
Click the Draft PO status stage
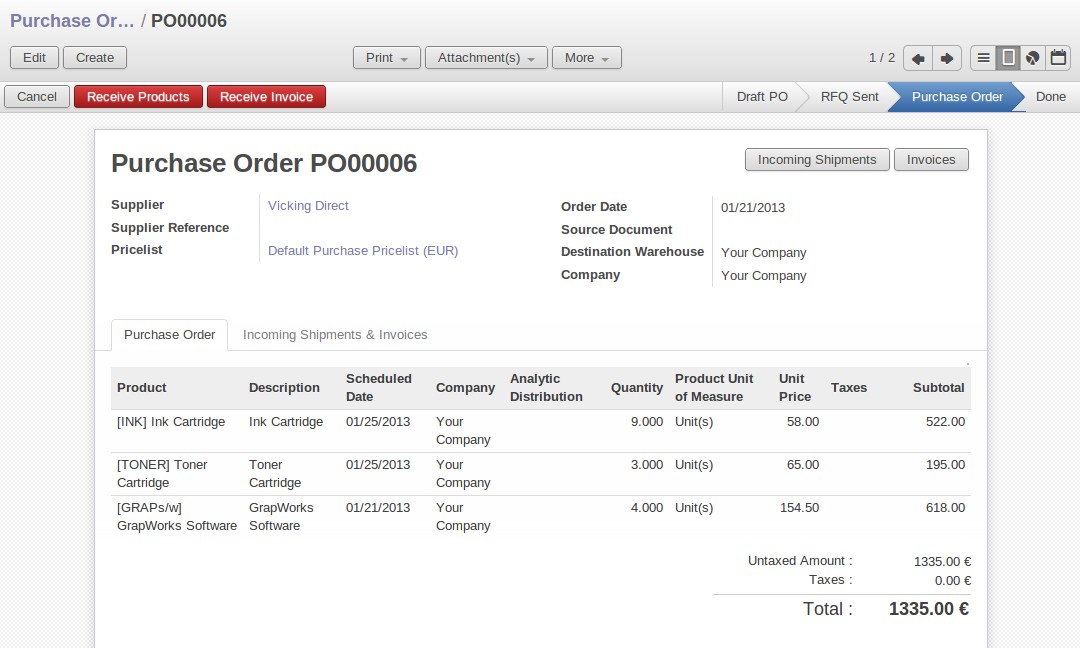[x=762, y=97]
